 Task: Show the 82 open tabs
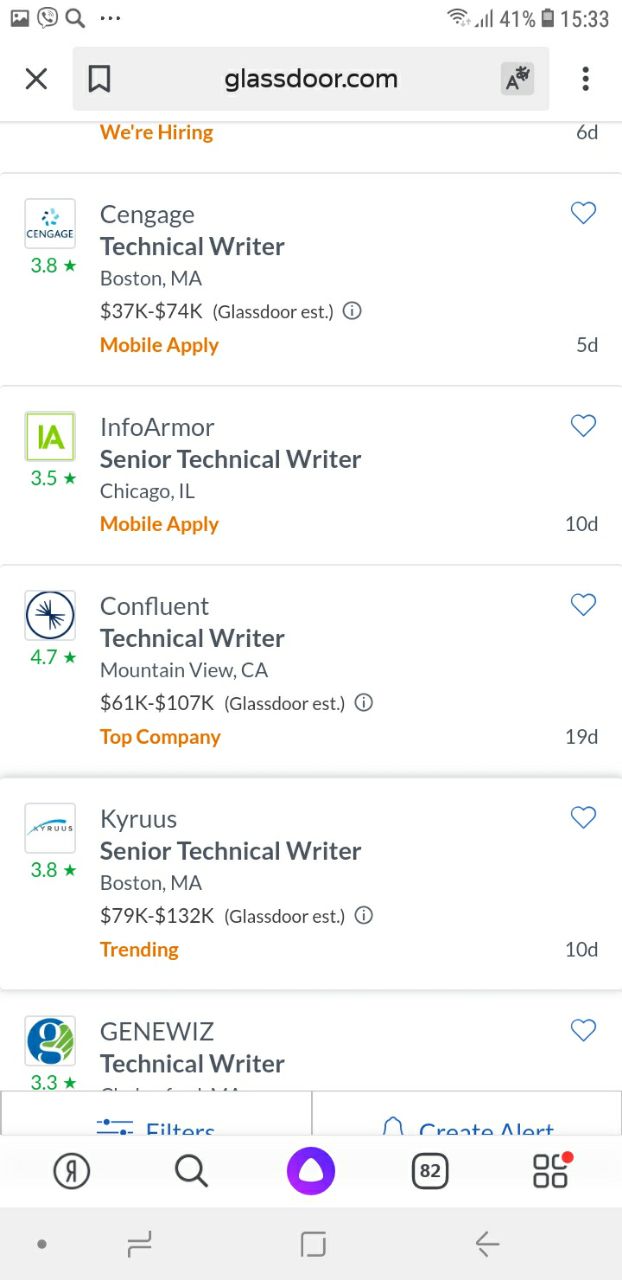point(430,1171)
